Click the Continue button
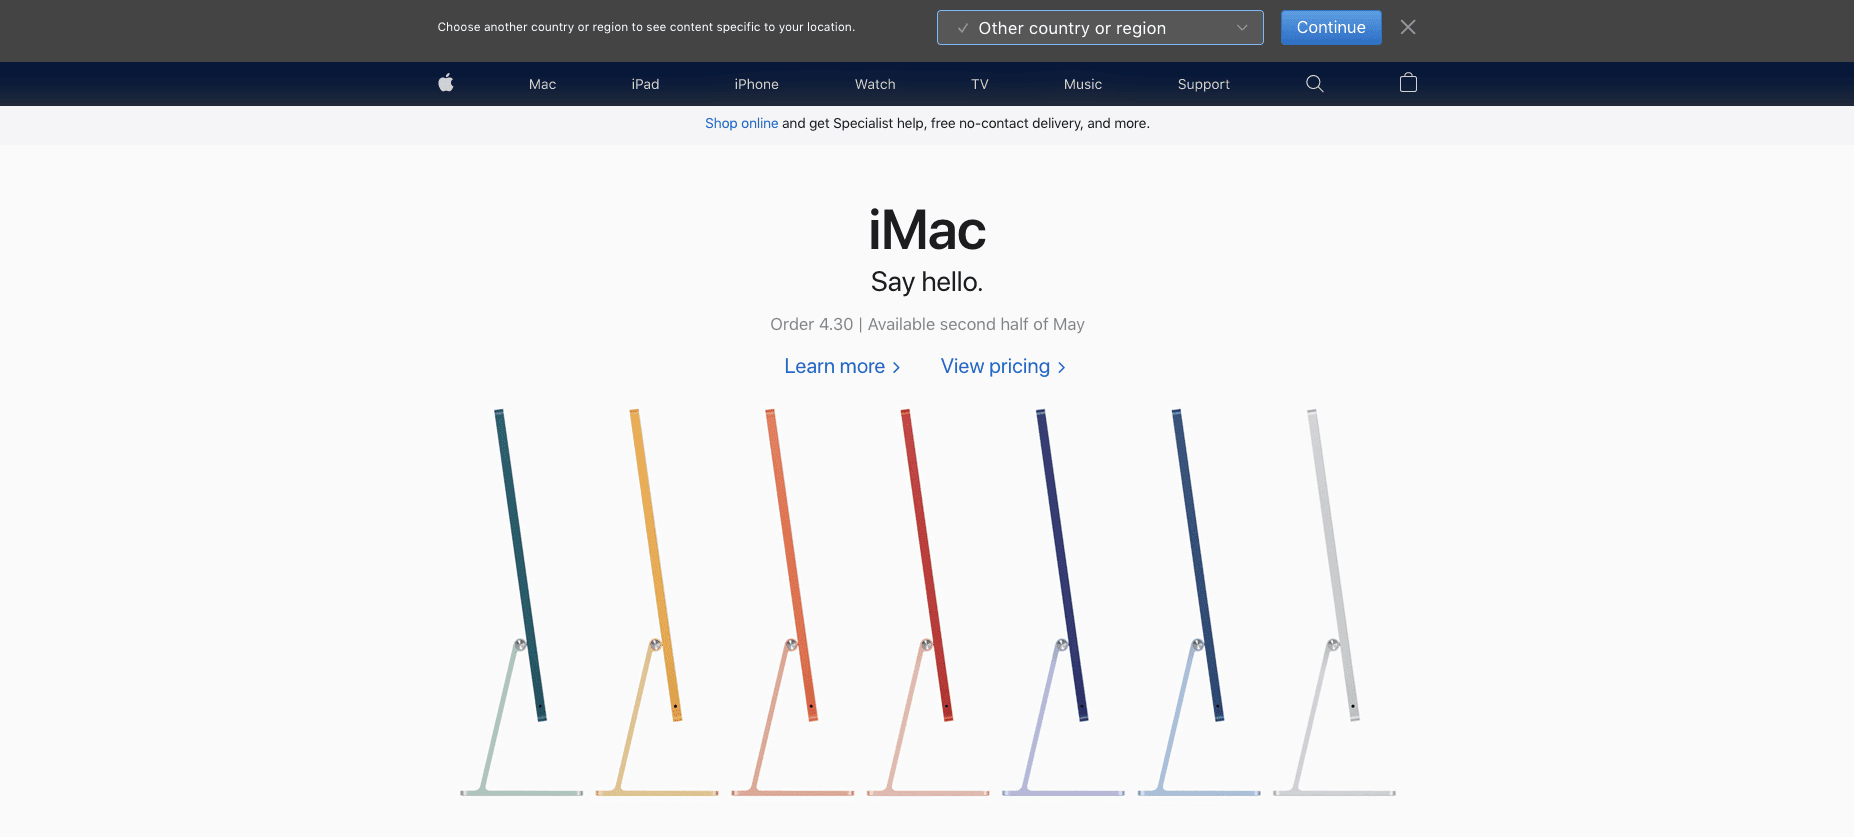The image size is (1854, 840). 1331,28
